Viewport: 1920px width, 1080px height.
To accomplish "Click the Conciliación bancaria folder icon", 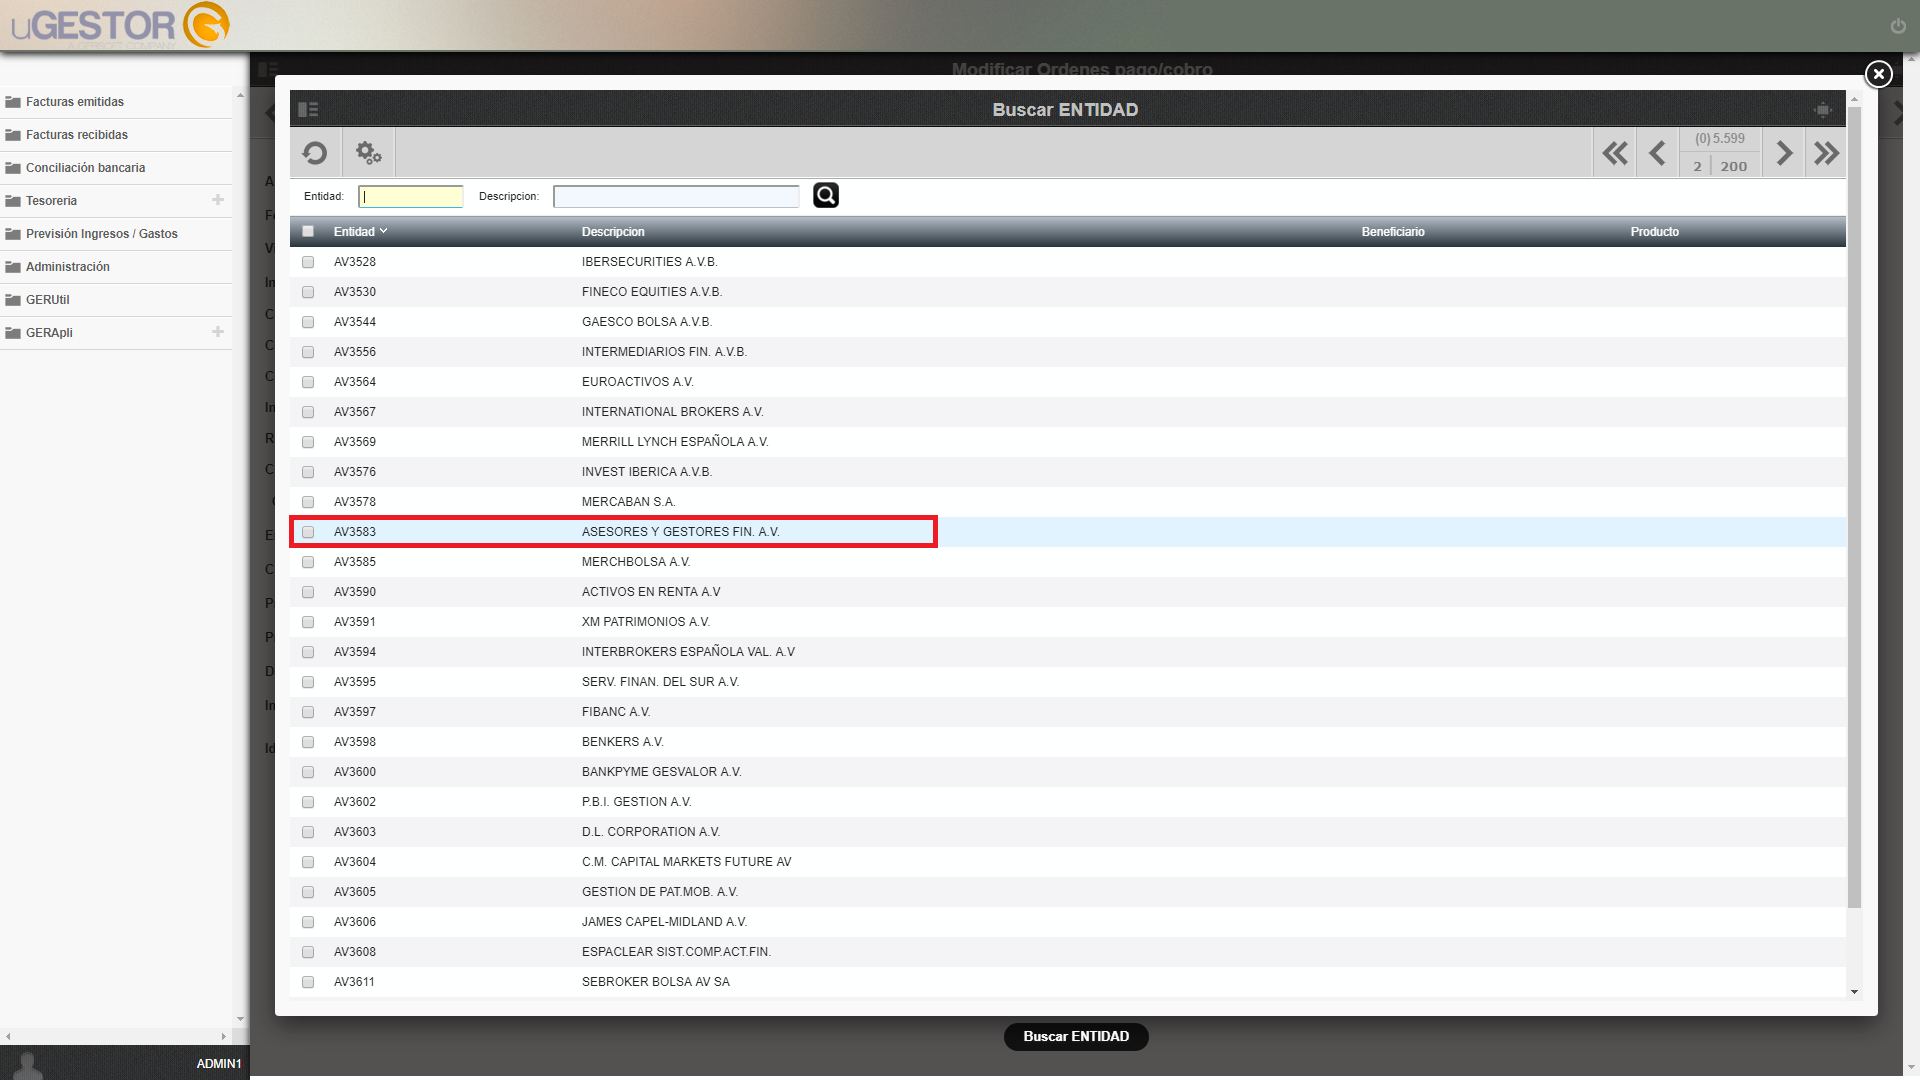I will point(13,168).
